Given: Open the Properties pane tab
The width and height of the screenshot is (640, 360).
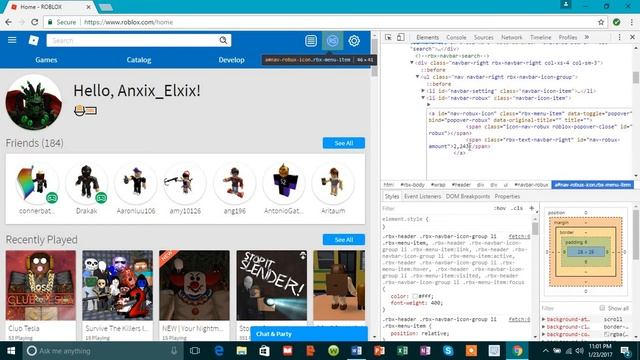Looking at the screenshot, I should pos(507,196).
